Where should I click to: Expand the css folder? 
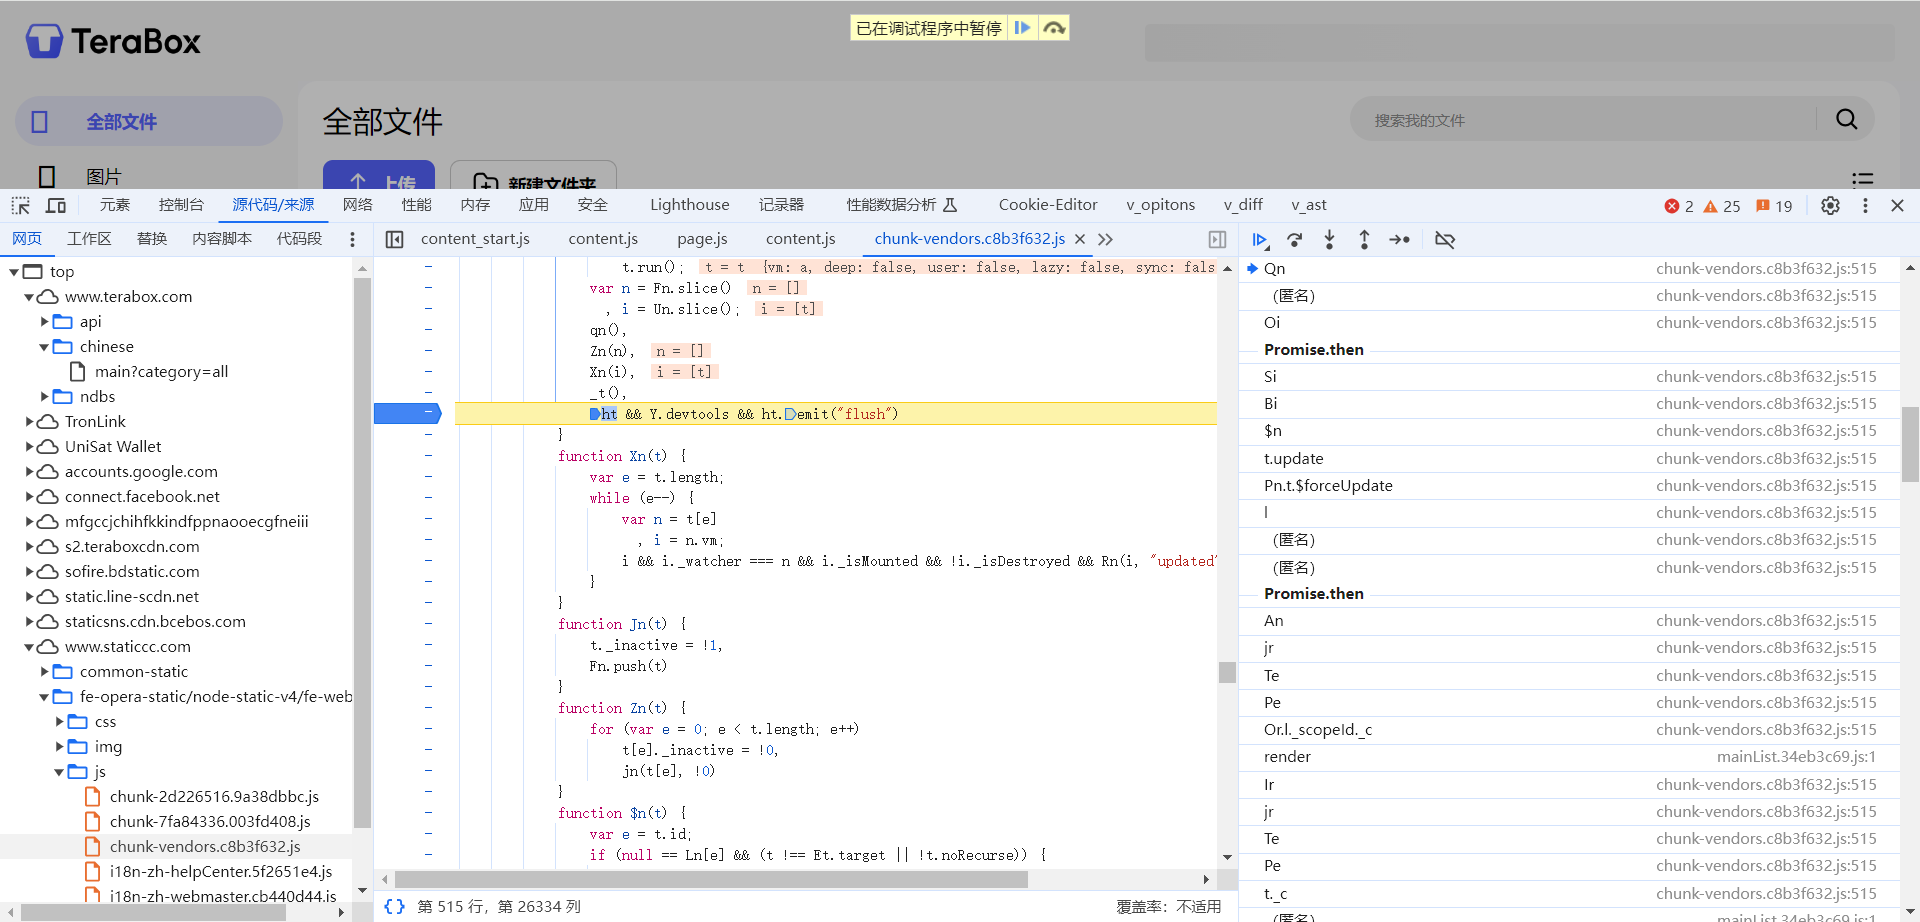59,722
